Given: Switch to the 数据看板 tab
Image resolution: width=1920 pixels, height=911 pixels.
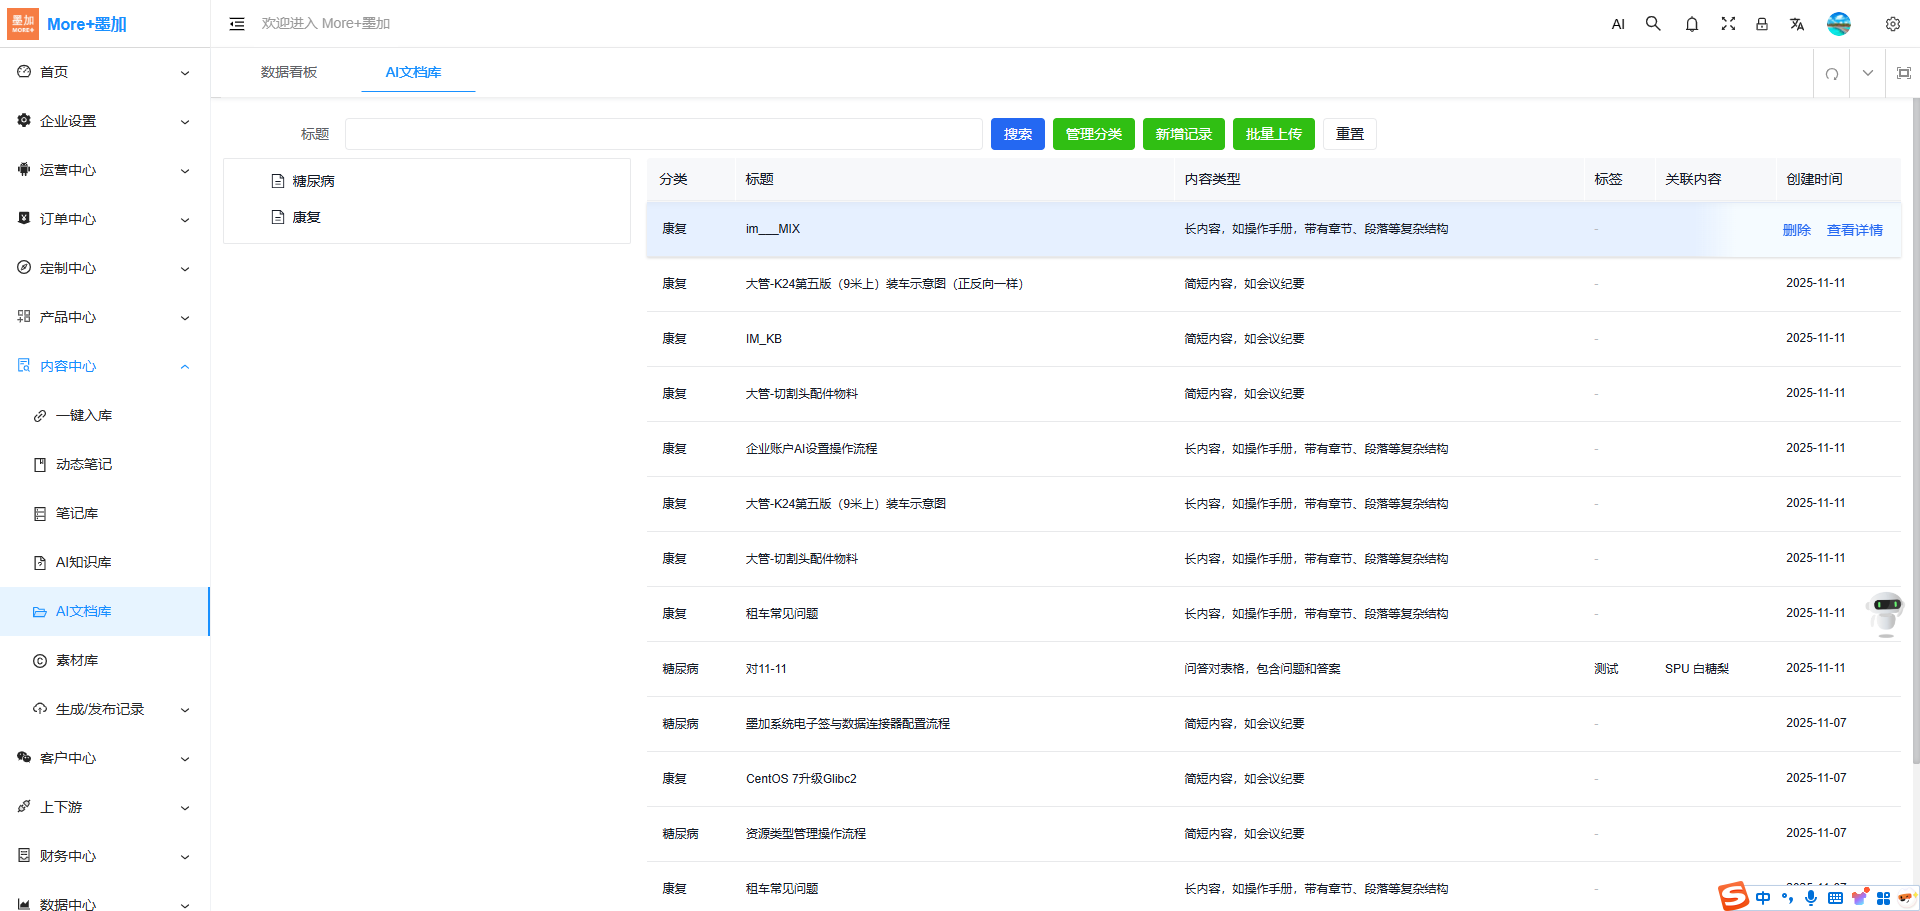Looking at the screenshot, I should [289, 72].
